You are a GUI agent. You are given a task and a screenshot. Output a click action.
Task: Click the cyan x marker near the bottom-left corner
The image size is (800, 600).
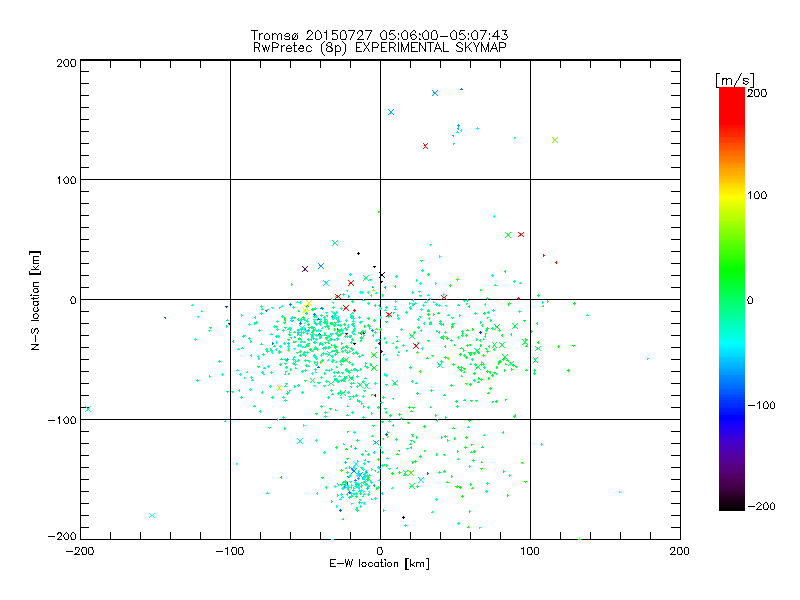pyautogui.click(x=152, y=515)
